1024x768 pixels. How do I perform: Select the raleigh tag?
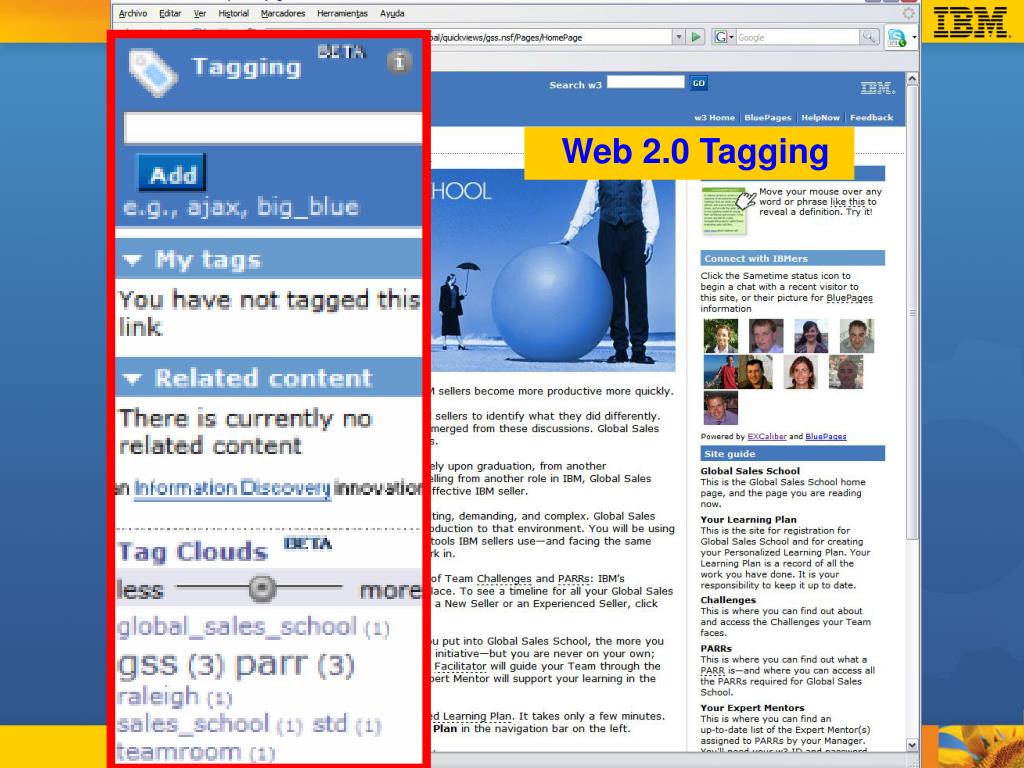point(174,697)
